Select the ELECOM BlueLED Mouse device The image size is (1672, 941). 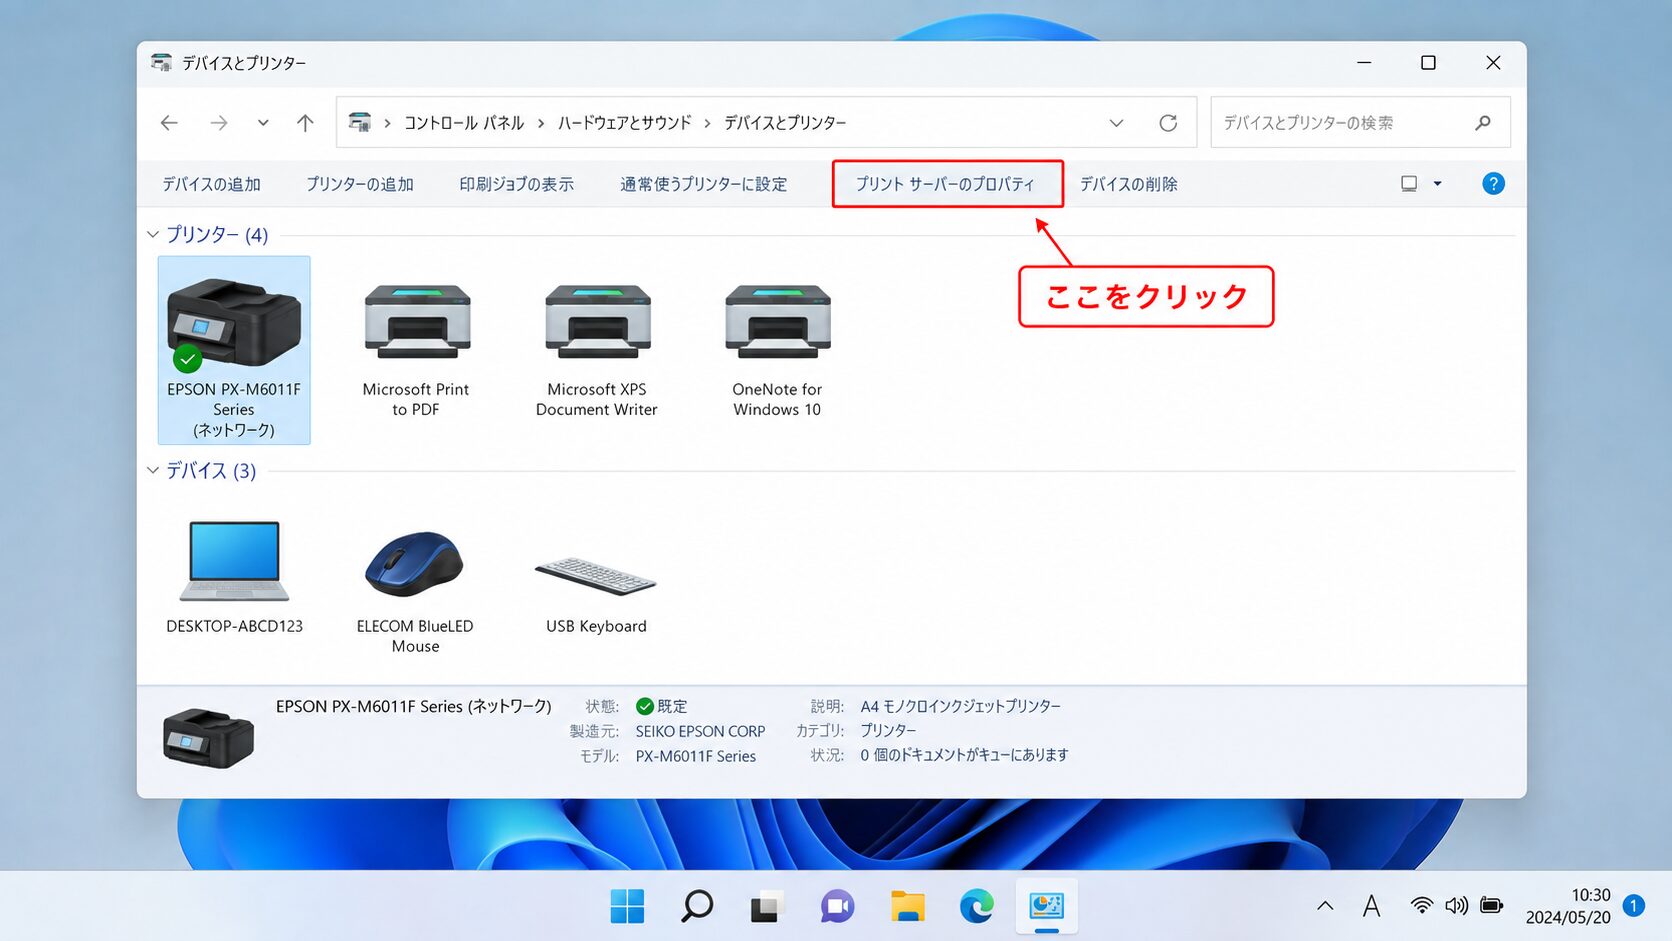[415, 564]
